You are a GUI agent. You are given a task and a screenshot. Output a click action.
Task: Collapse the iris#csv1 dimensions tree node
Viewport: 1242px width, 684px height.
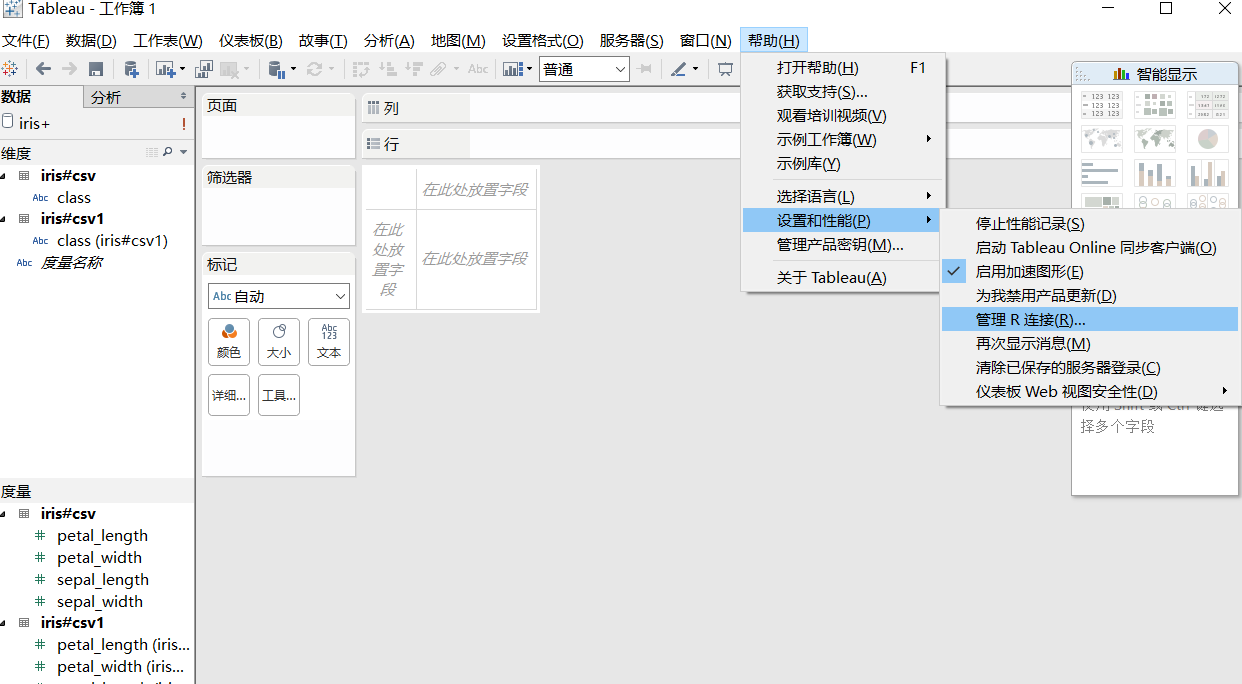click(5, 218)
